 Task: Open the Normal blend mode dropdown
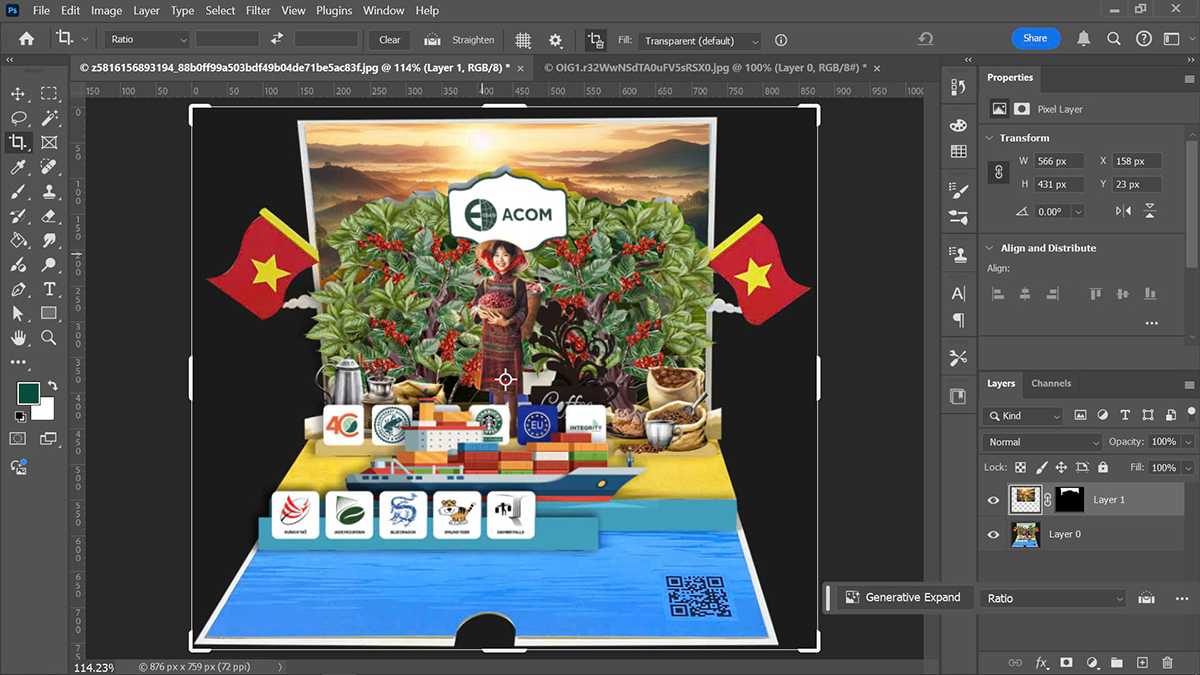[x=1042, y=442]
